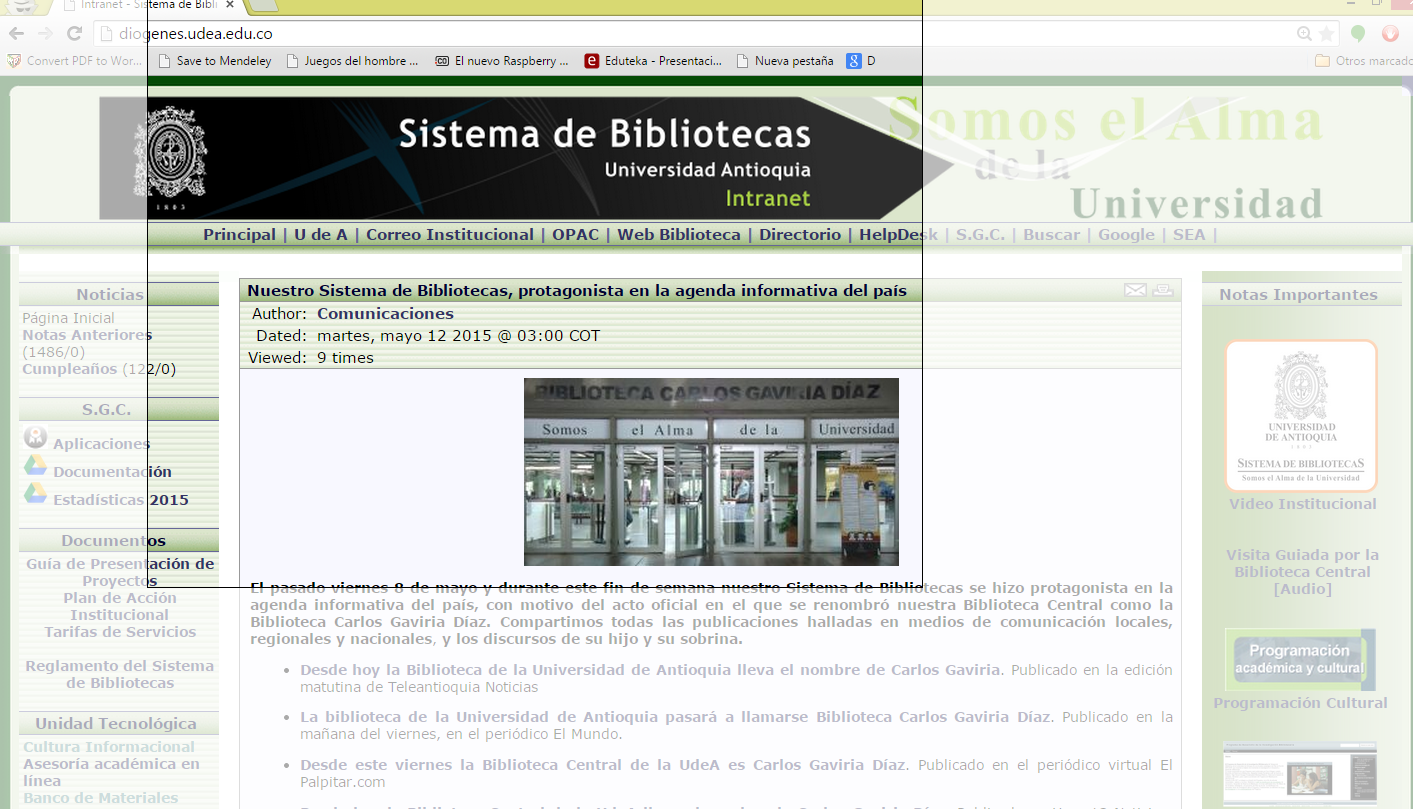Open the Save to Mendeley bookmark

(x=215, y=61)
